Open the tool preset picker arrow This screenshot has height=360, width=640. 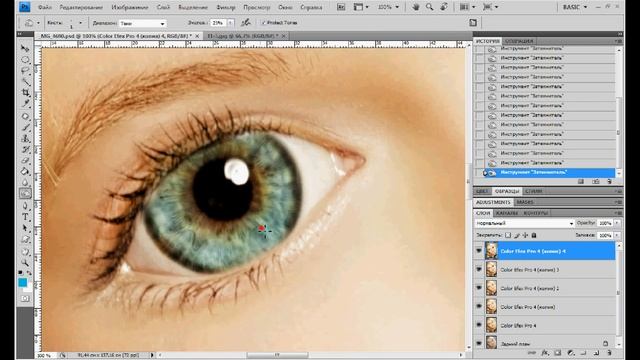[x=38, y=23]
